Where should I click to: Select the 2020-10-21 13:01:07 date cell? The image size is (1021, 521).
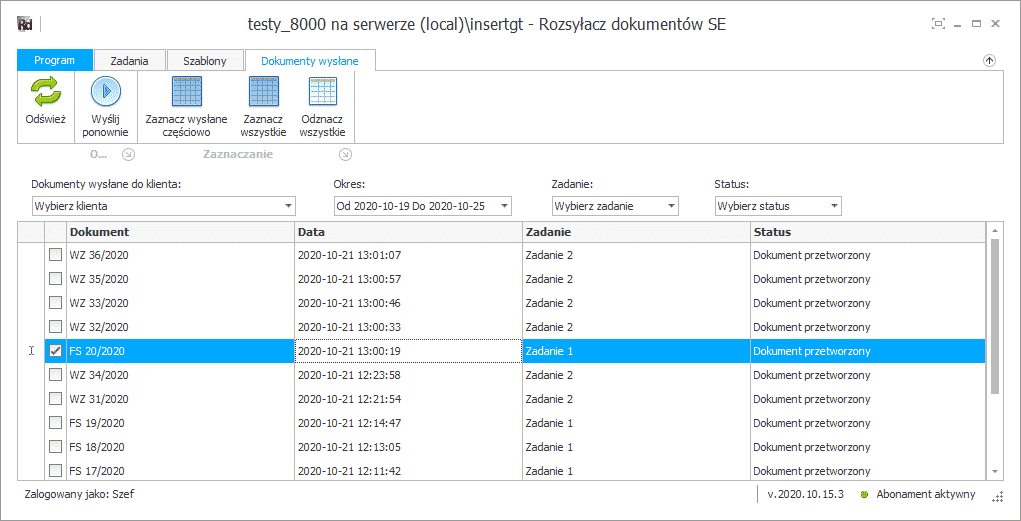[x=408, y=255]
